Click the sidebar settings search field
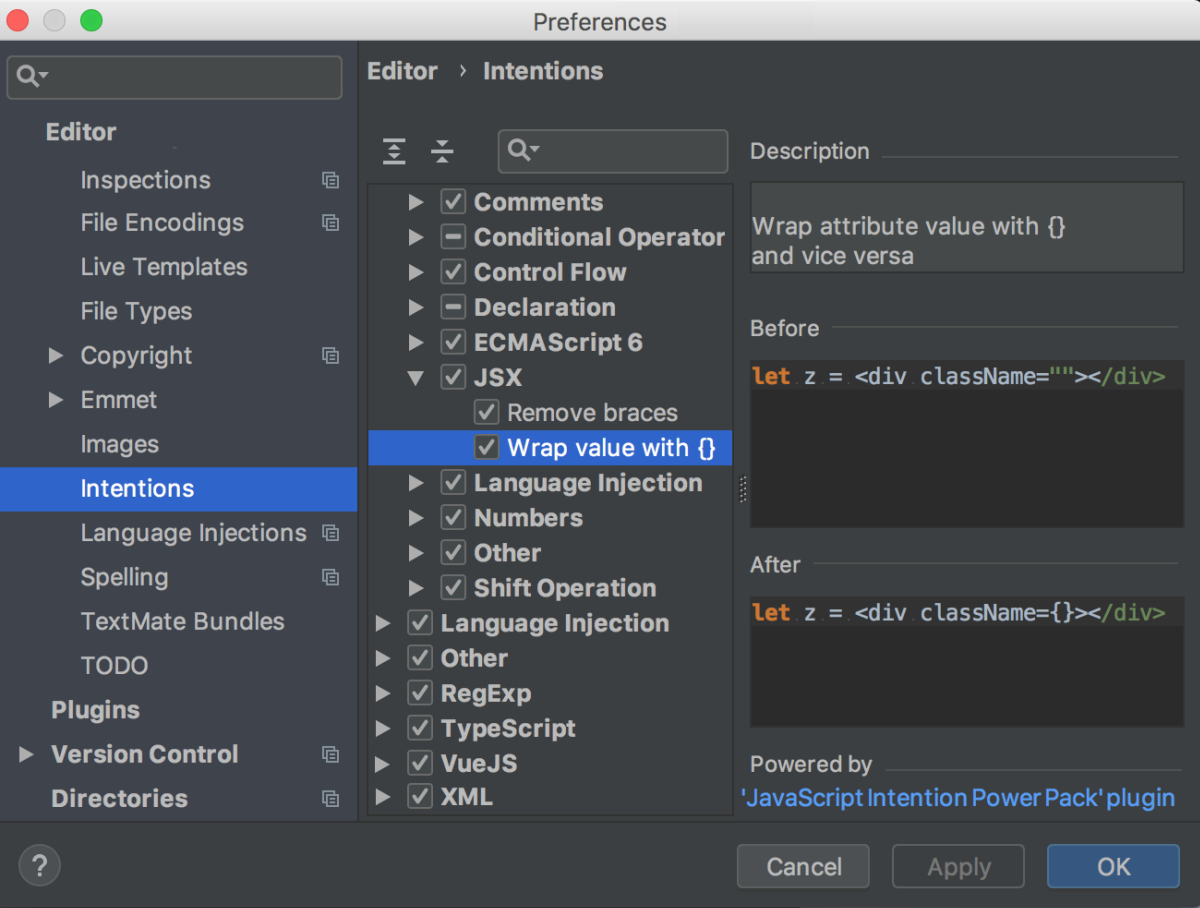The width and height of the screenshot is (1200, 908). point(174,77)
